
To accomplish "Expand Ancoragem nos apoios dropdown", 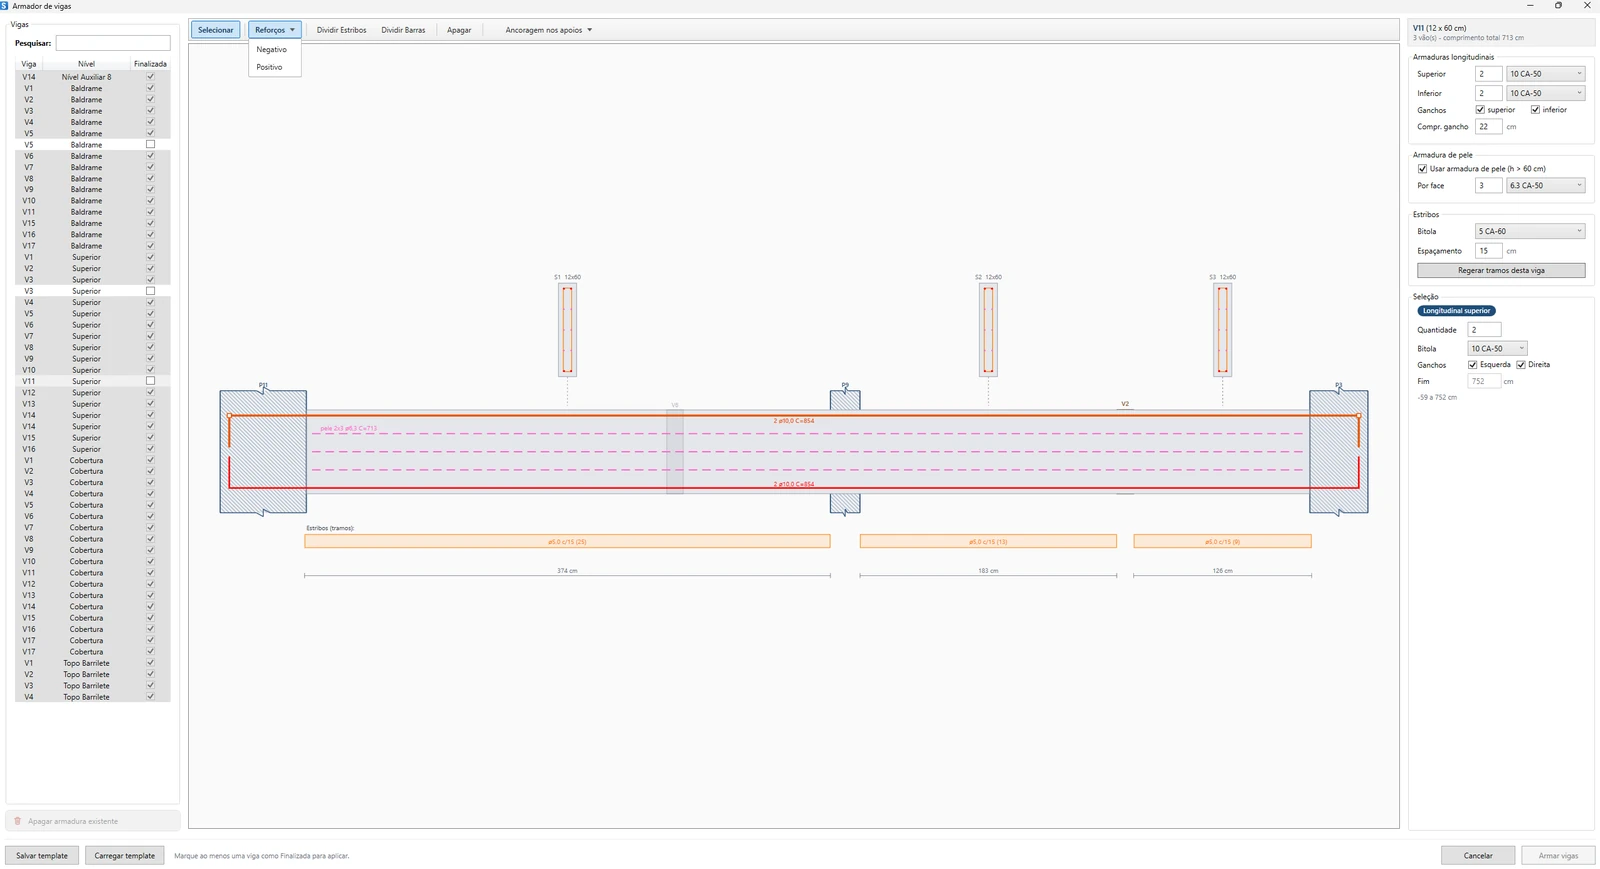I will [548, 30].
